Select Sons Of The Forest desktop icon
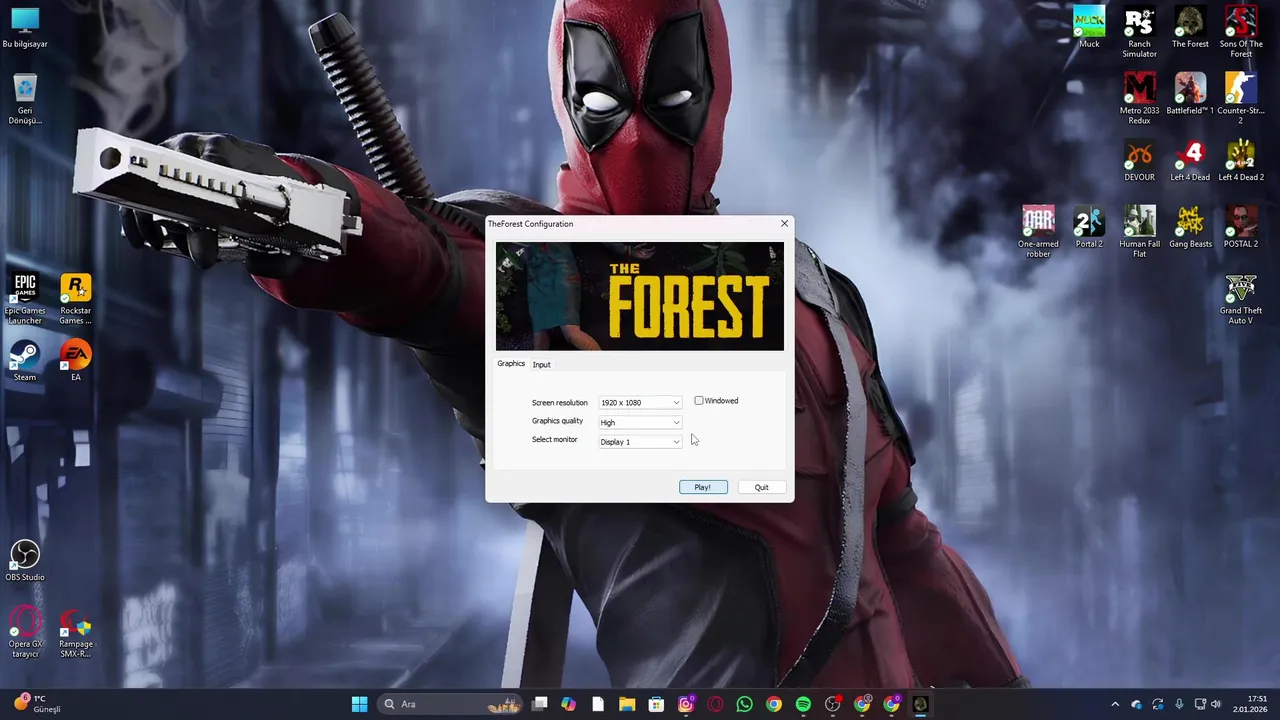 pyautogui.click(x=1241, y=32)
